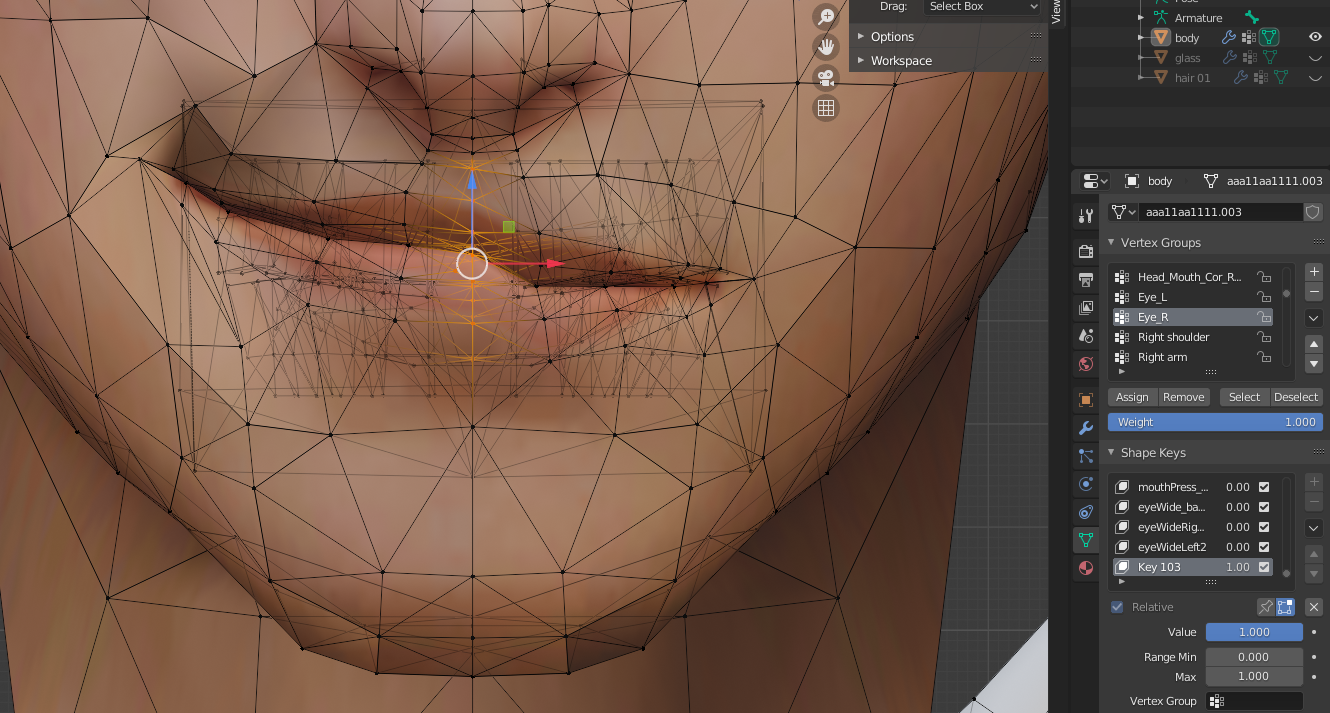The image size is (1330, 713).
Task: Open World properties globe icon
Action: tap(1086, 363)
